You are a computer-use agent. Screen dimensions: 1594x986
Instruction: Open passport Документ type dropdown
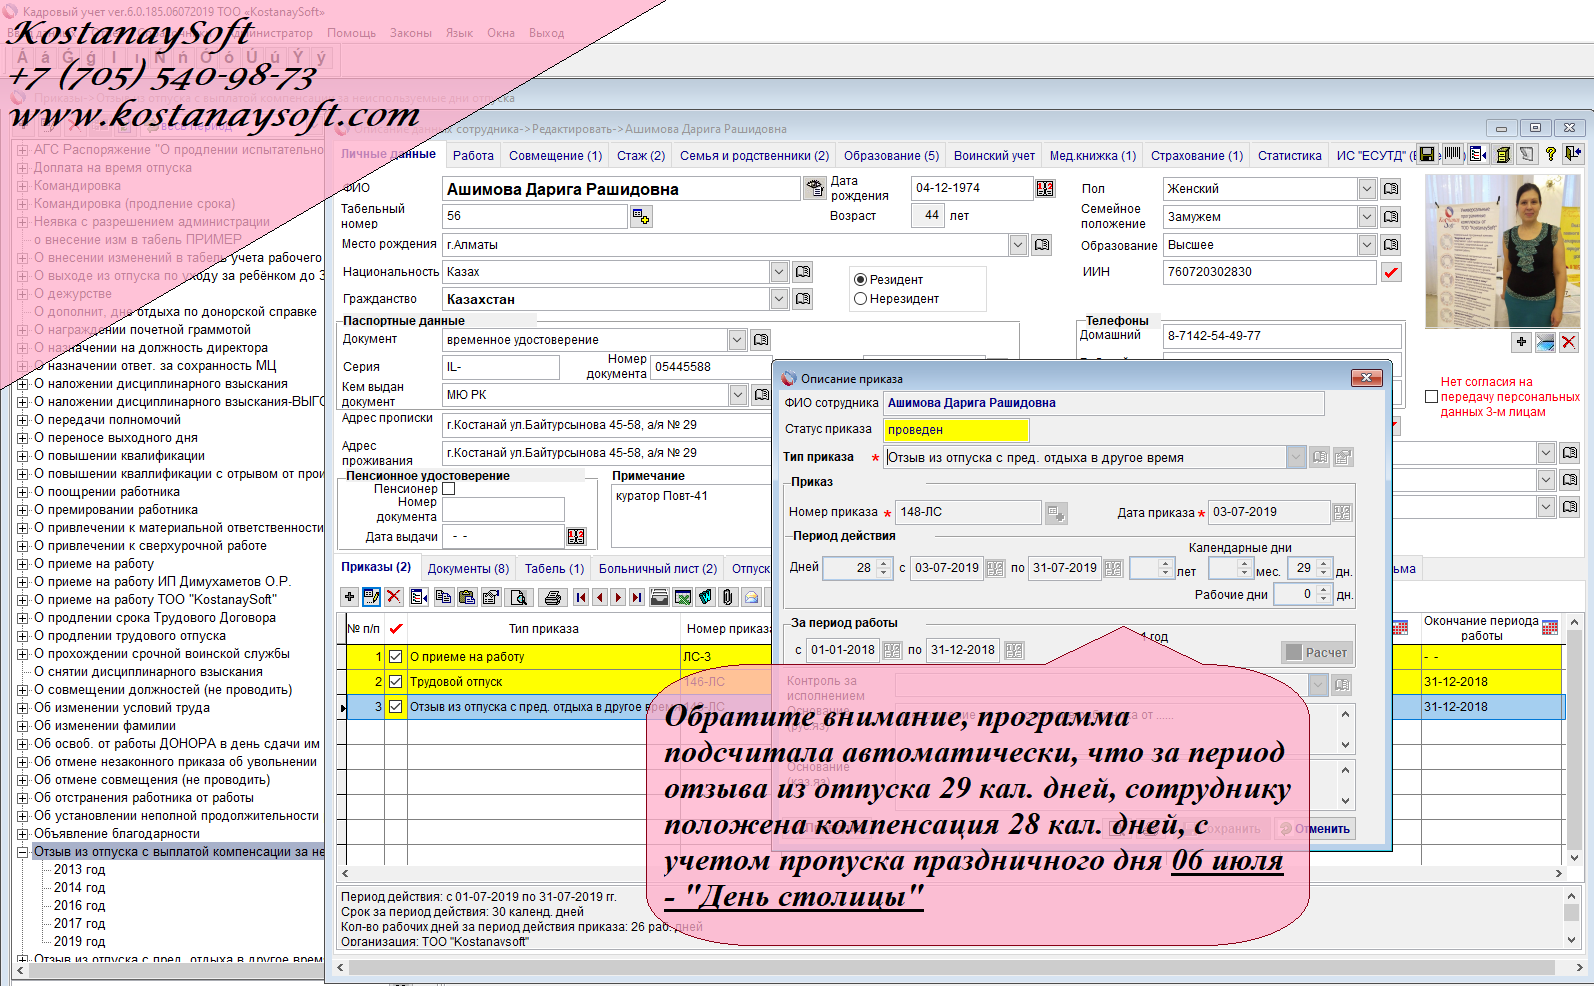tap(737, 339)
